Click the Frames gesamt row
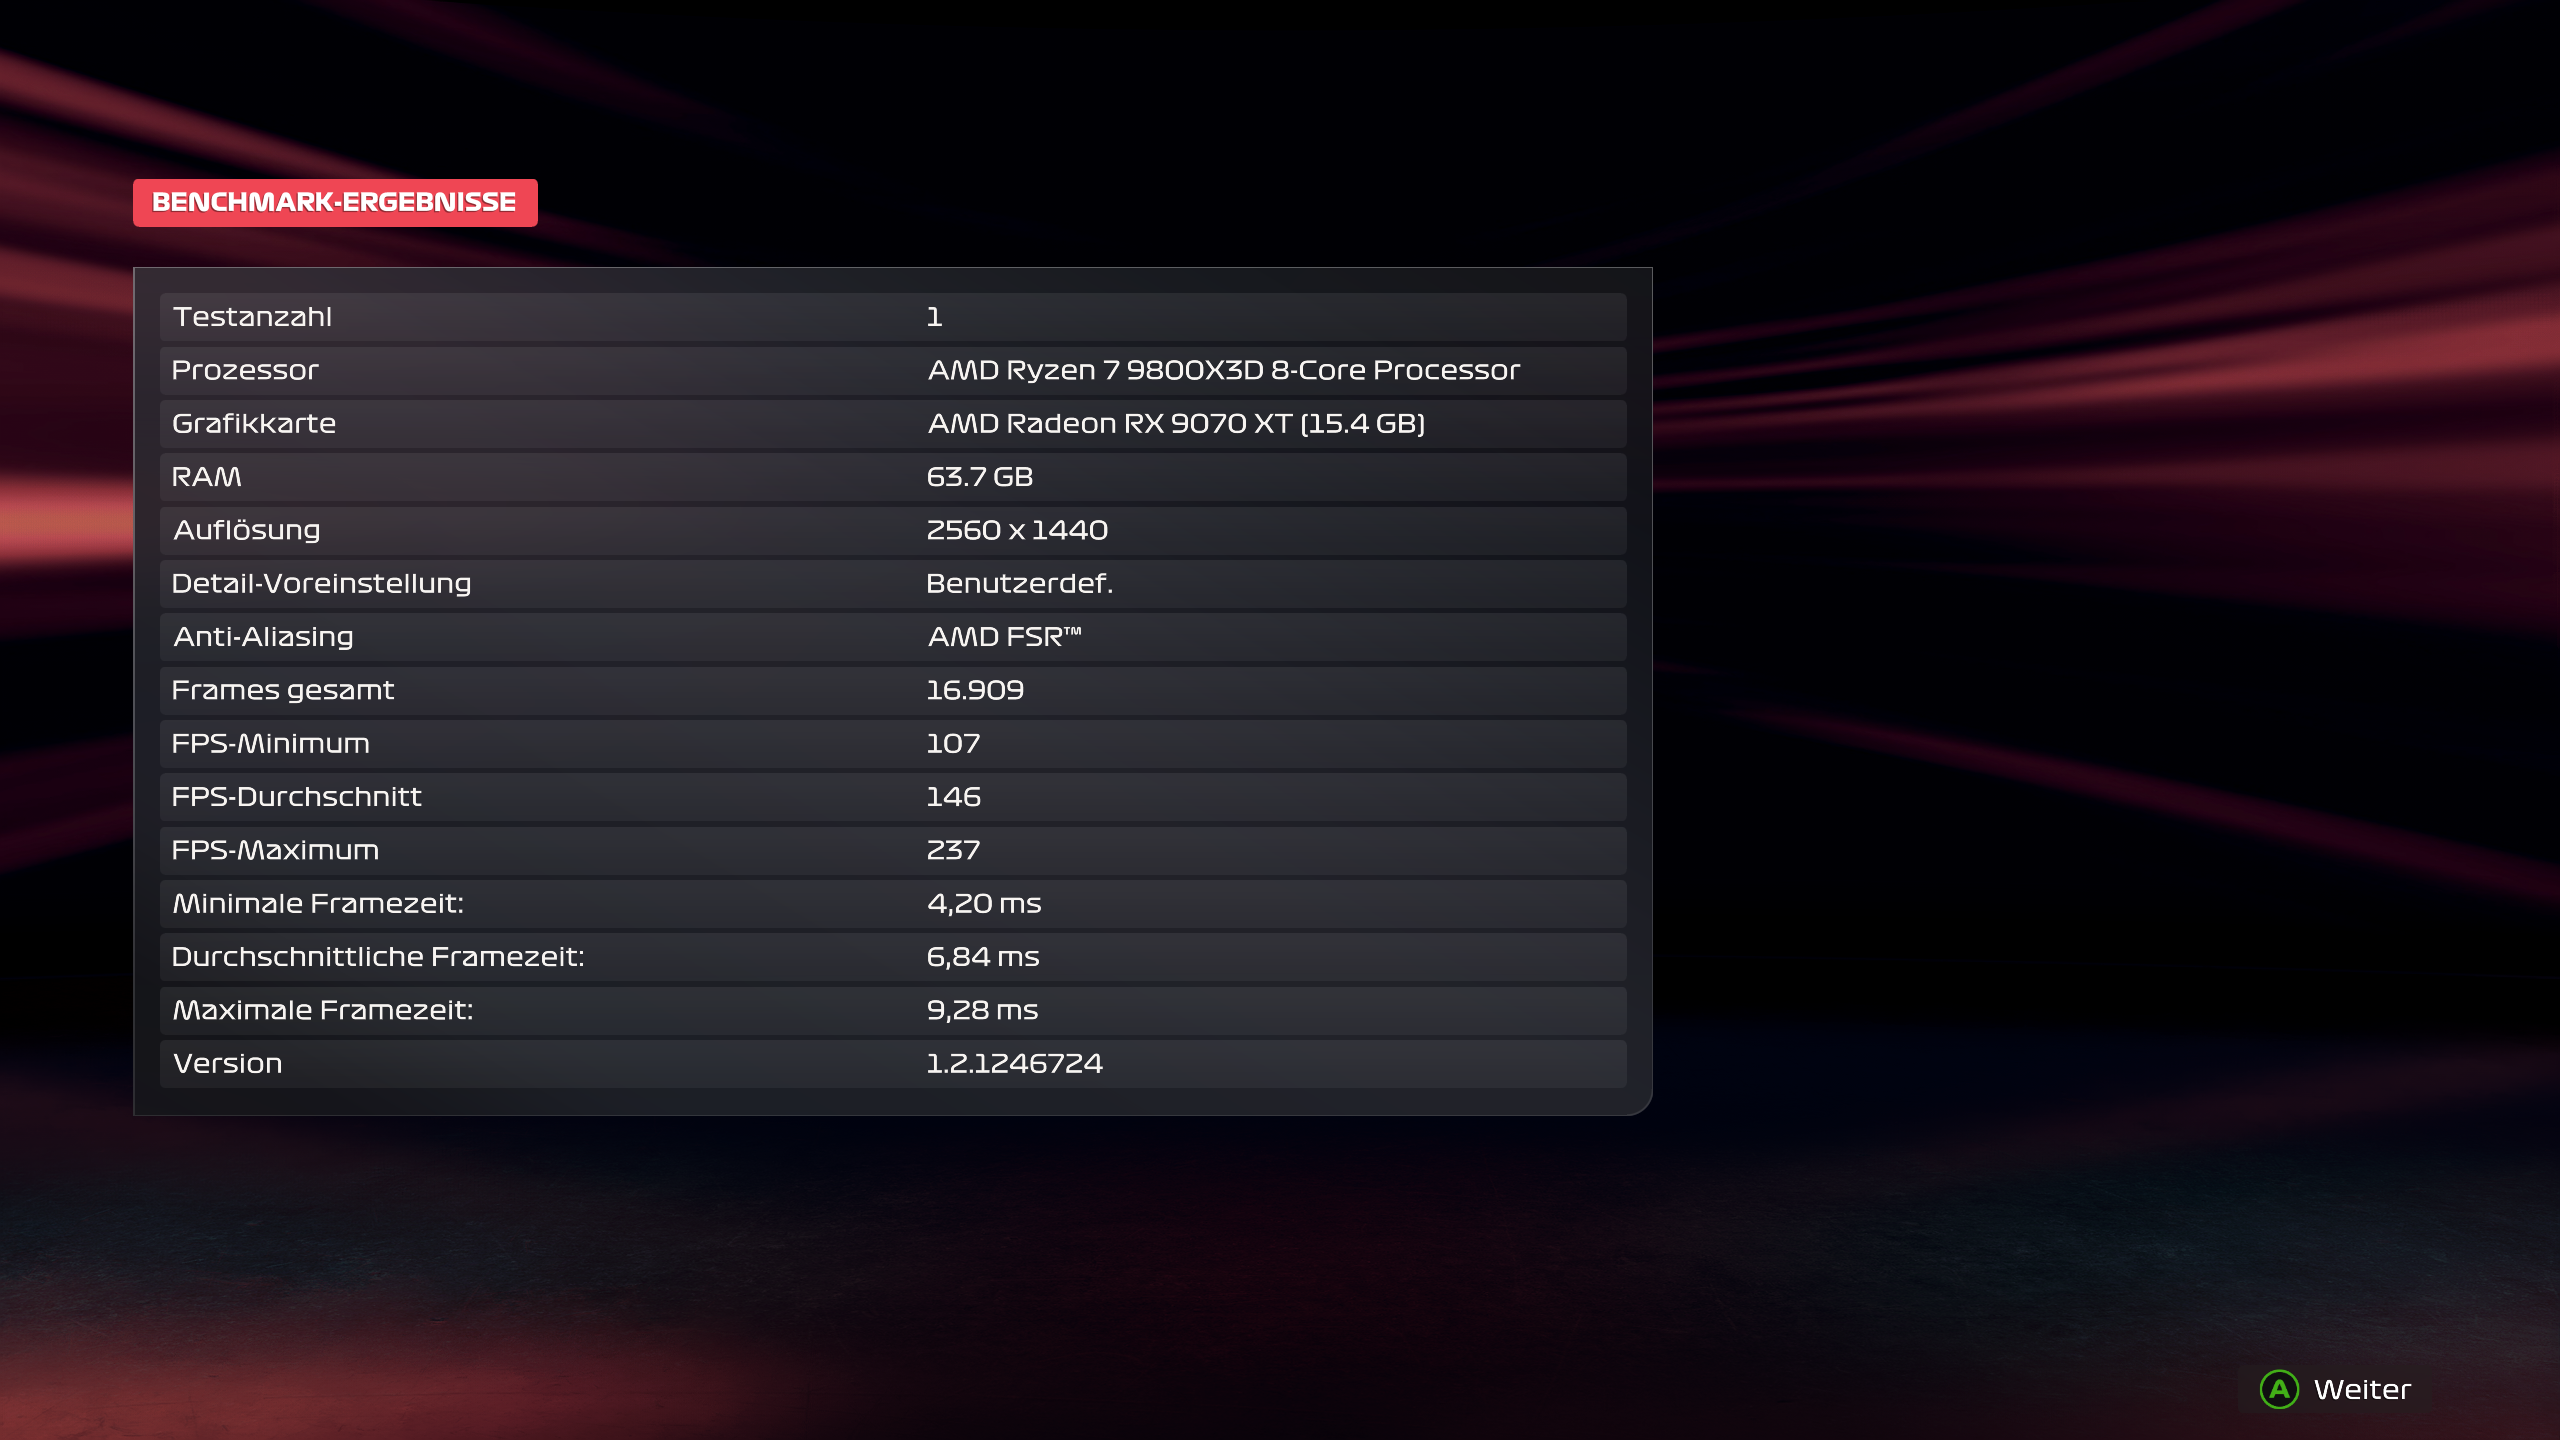The width and height of the screenshot is (2560, 1440). coord(892,690)
